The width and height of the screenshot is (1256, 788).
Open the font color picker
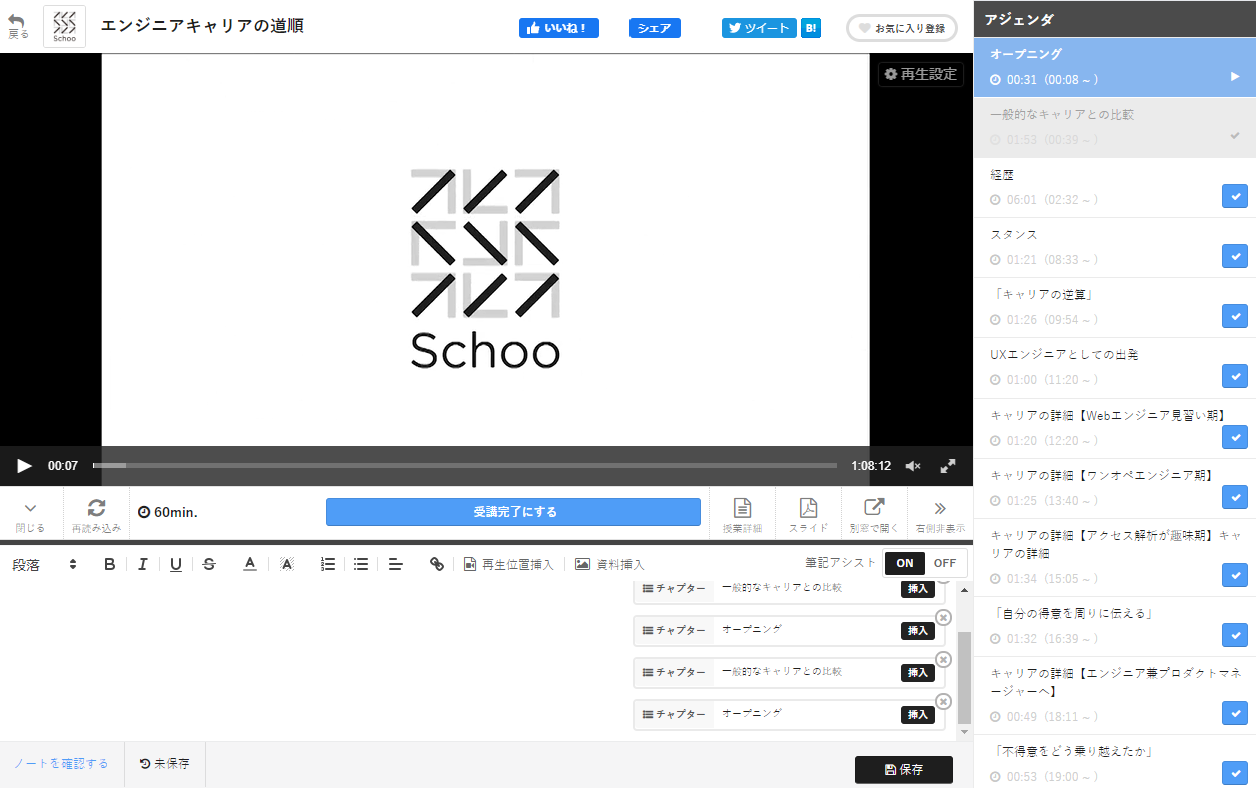(x=250, y=564)
